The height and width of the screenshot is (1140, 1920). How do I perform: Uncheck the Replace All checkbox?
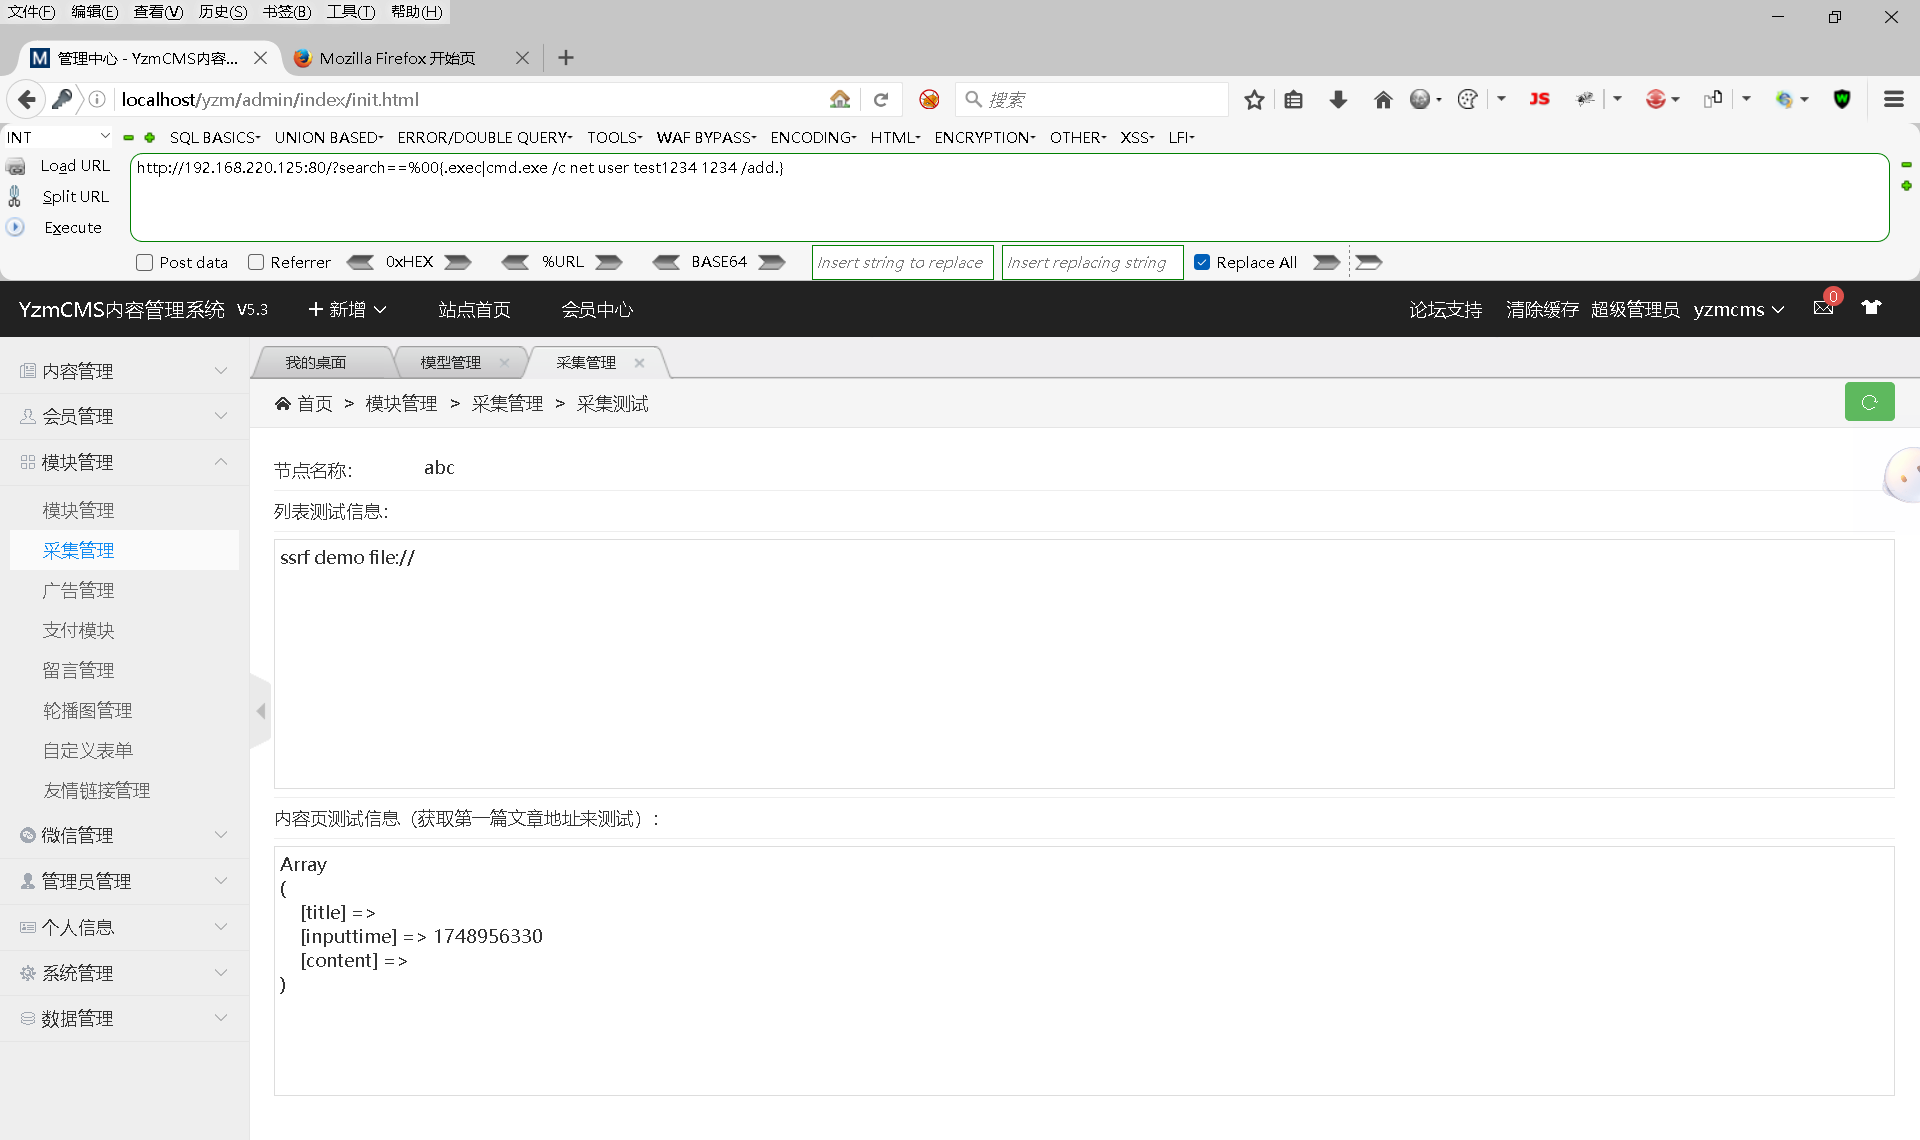1202,262
